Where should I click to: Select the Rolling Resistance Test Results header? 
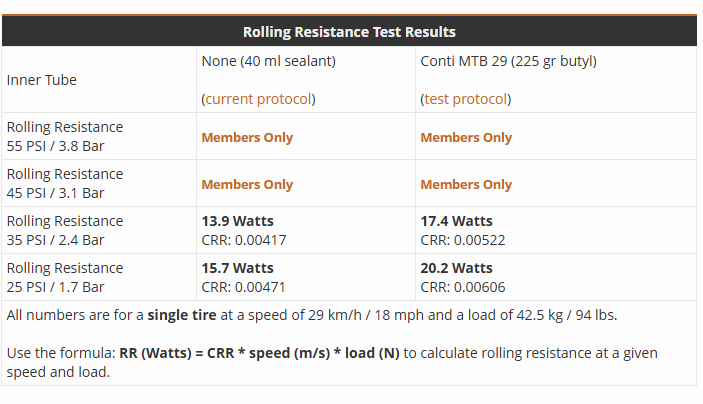349,32
